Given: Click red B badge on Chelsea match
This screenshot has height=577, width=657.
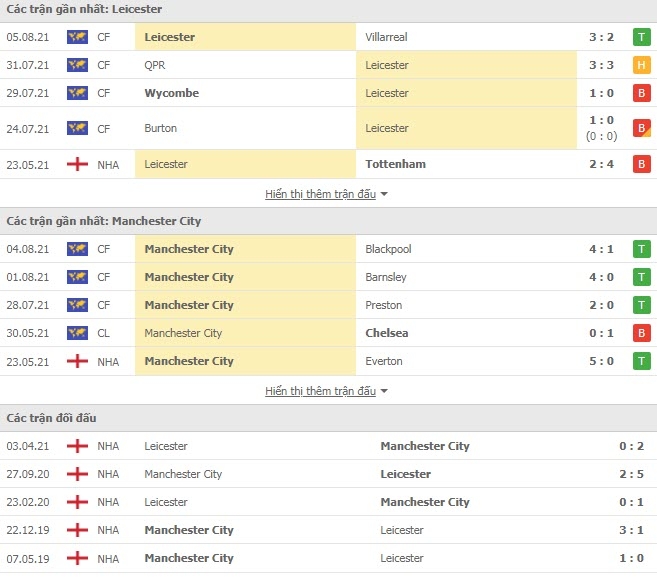Looking at the screenshot, I should (x=641, y=333).
